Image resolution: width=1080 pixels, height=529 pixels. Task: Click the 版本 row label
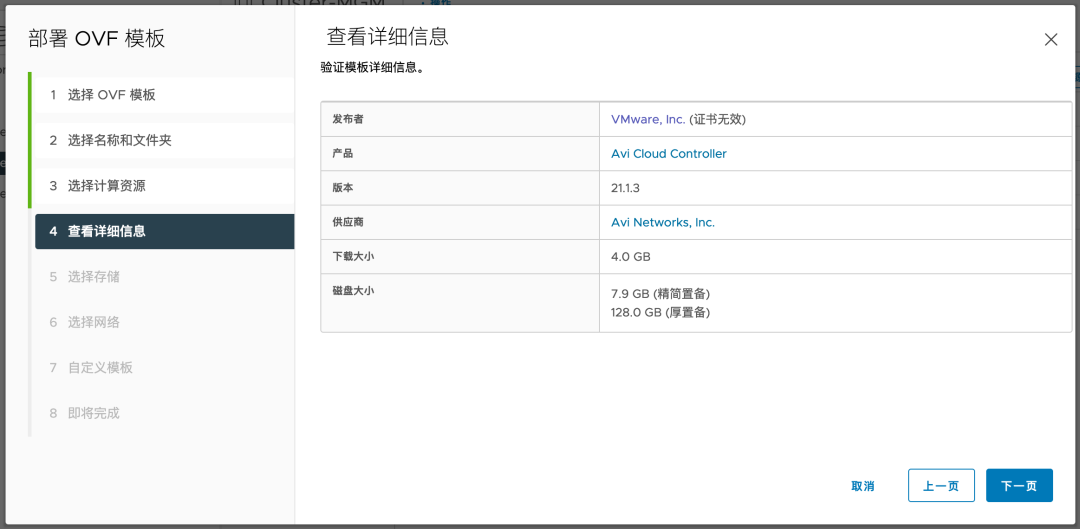[342, 188]
